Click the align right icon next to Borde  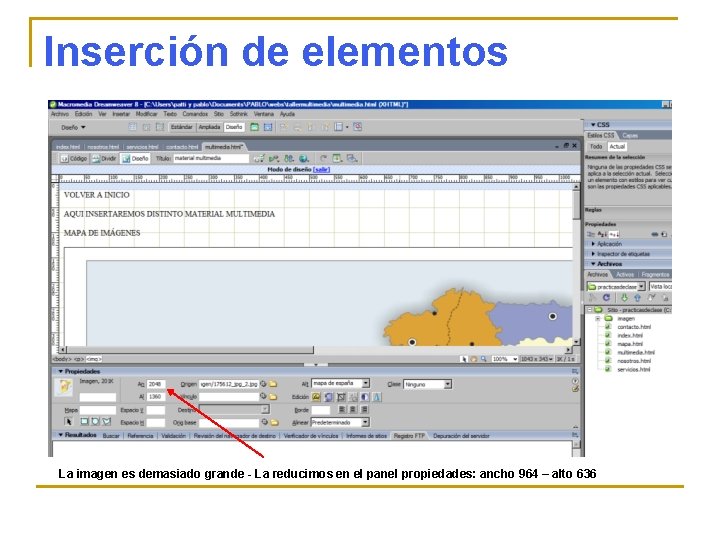pyautogui.click(x=364, y=409)
